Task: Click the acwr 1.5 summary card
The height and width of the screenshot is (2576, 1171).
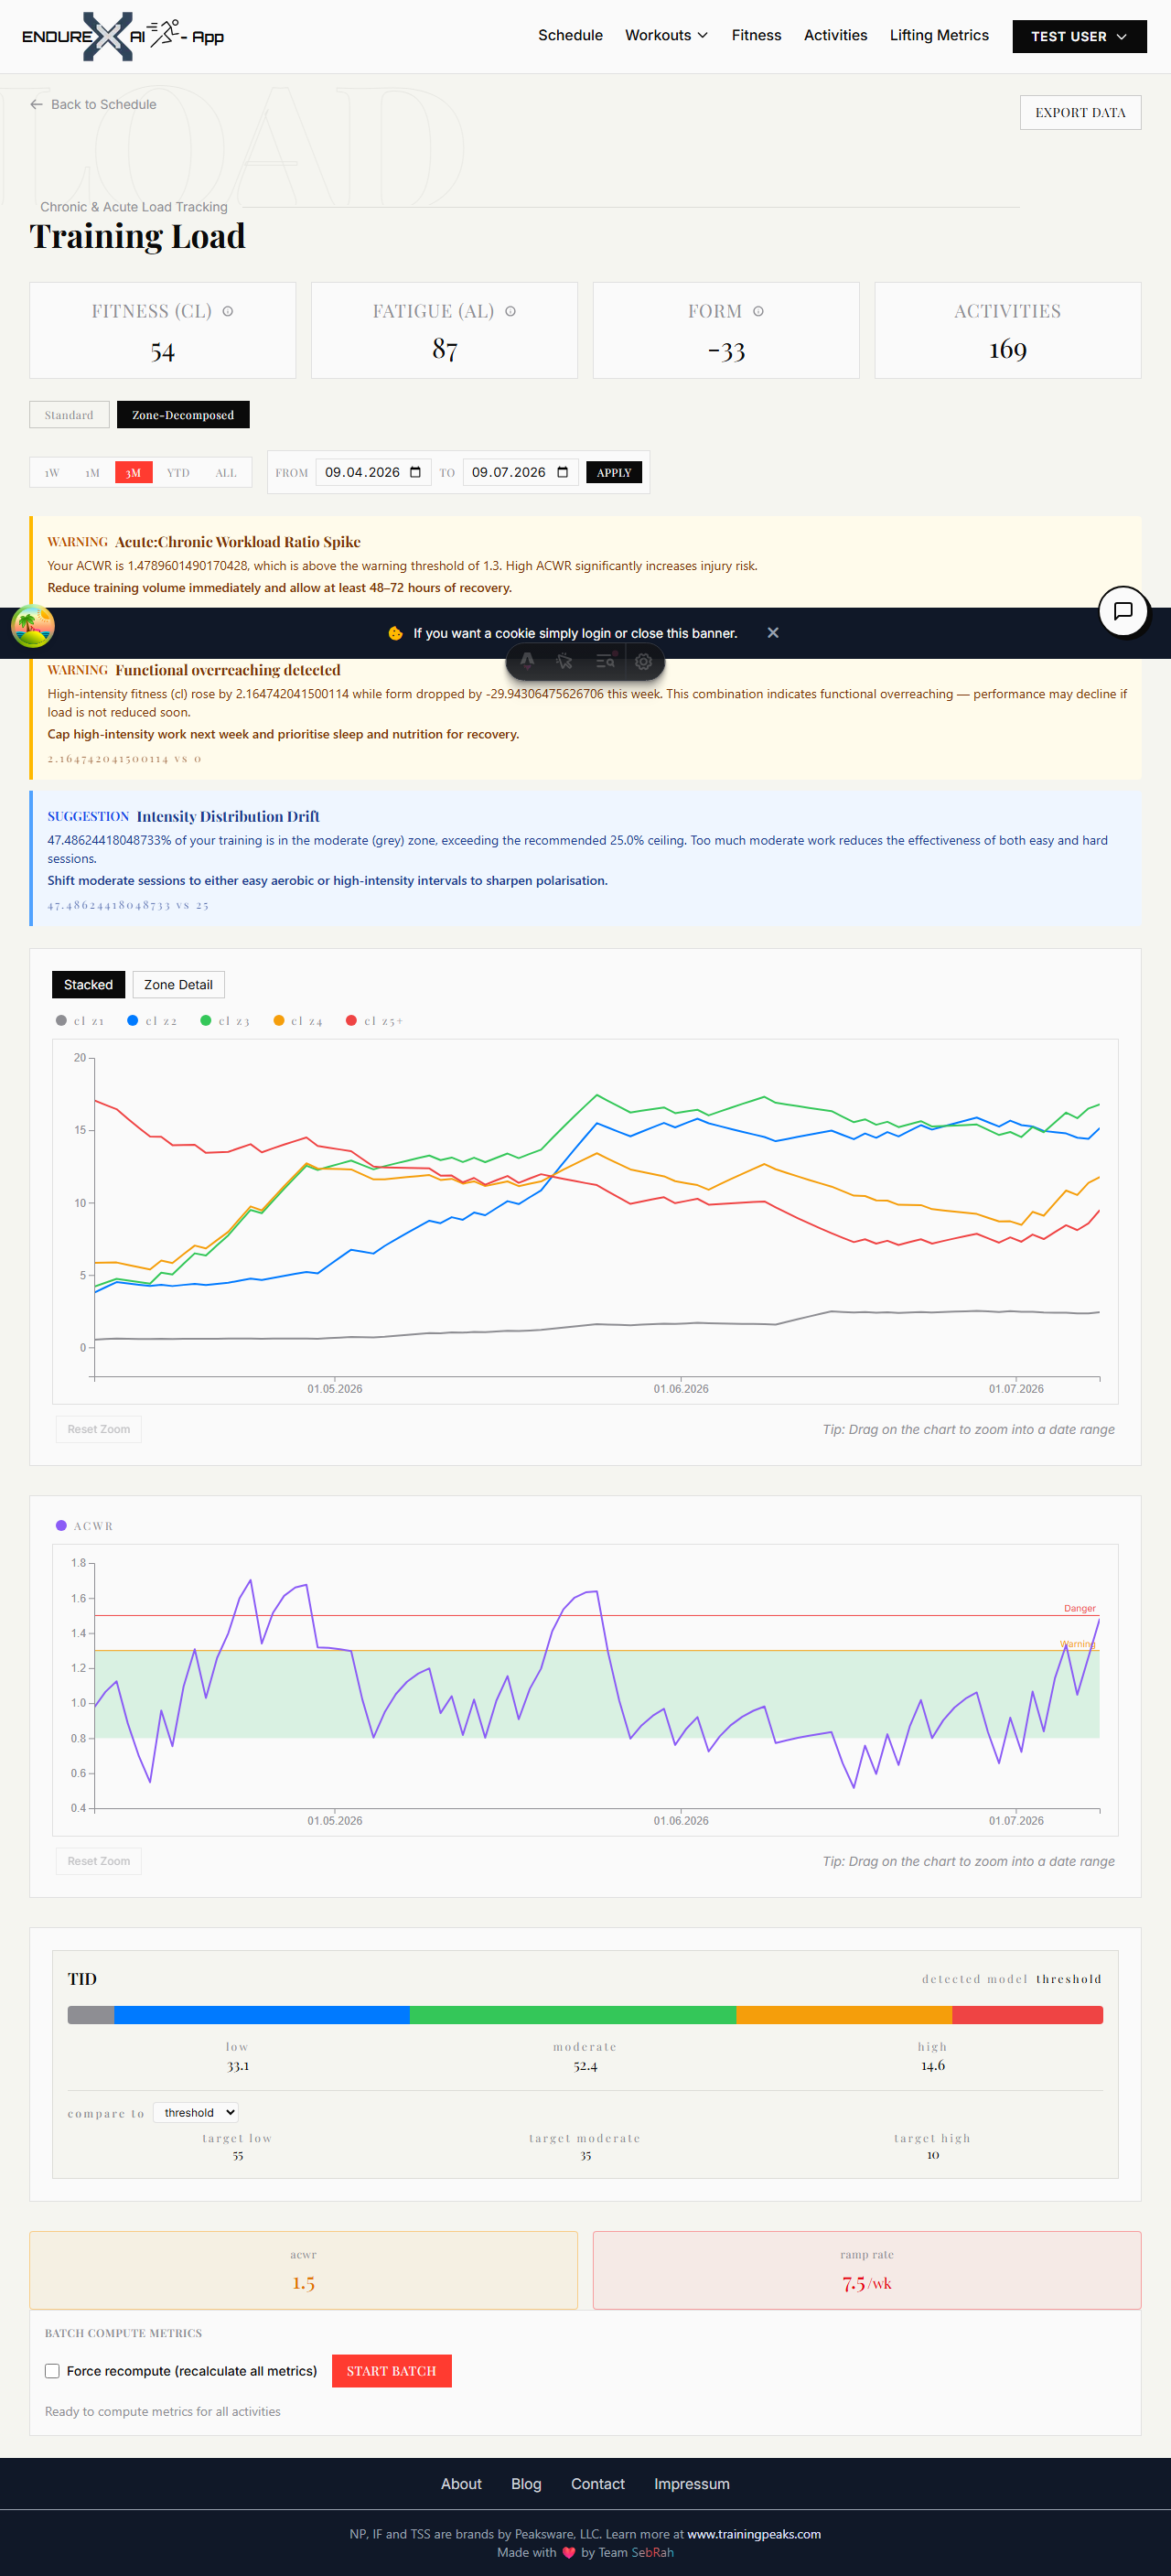Action: click(x=304, y=2269)
